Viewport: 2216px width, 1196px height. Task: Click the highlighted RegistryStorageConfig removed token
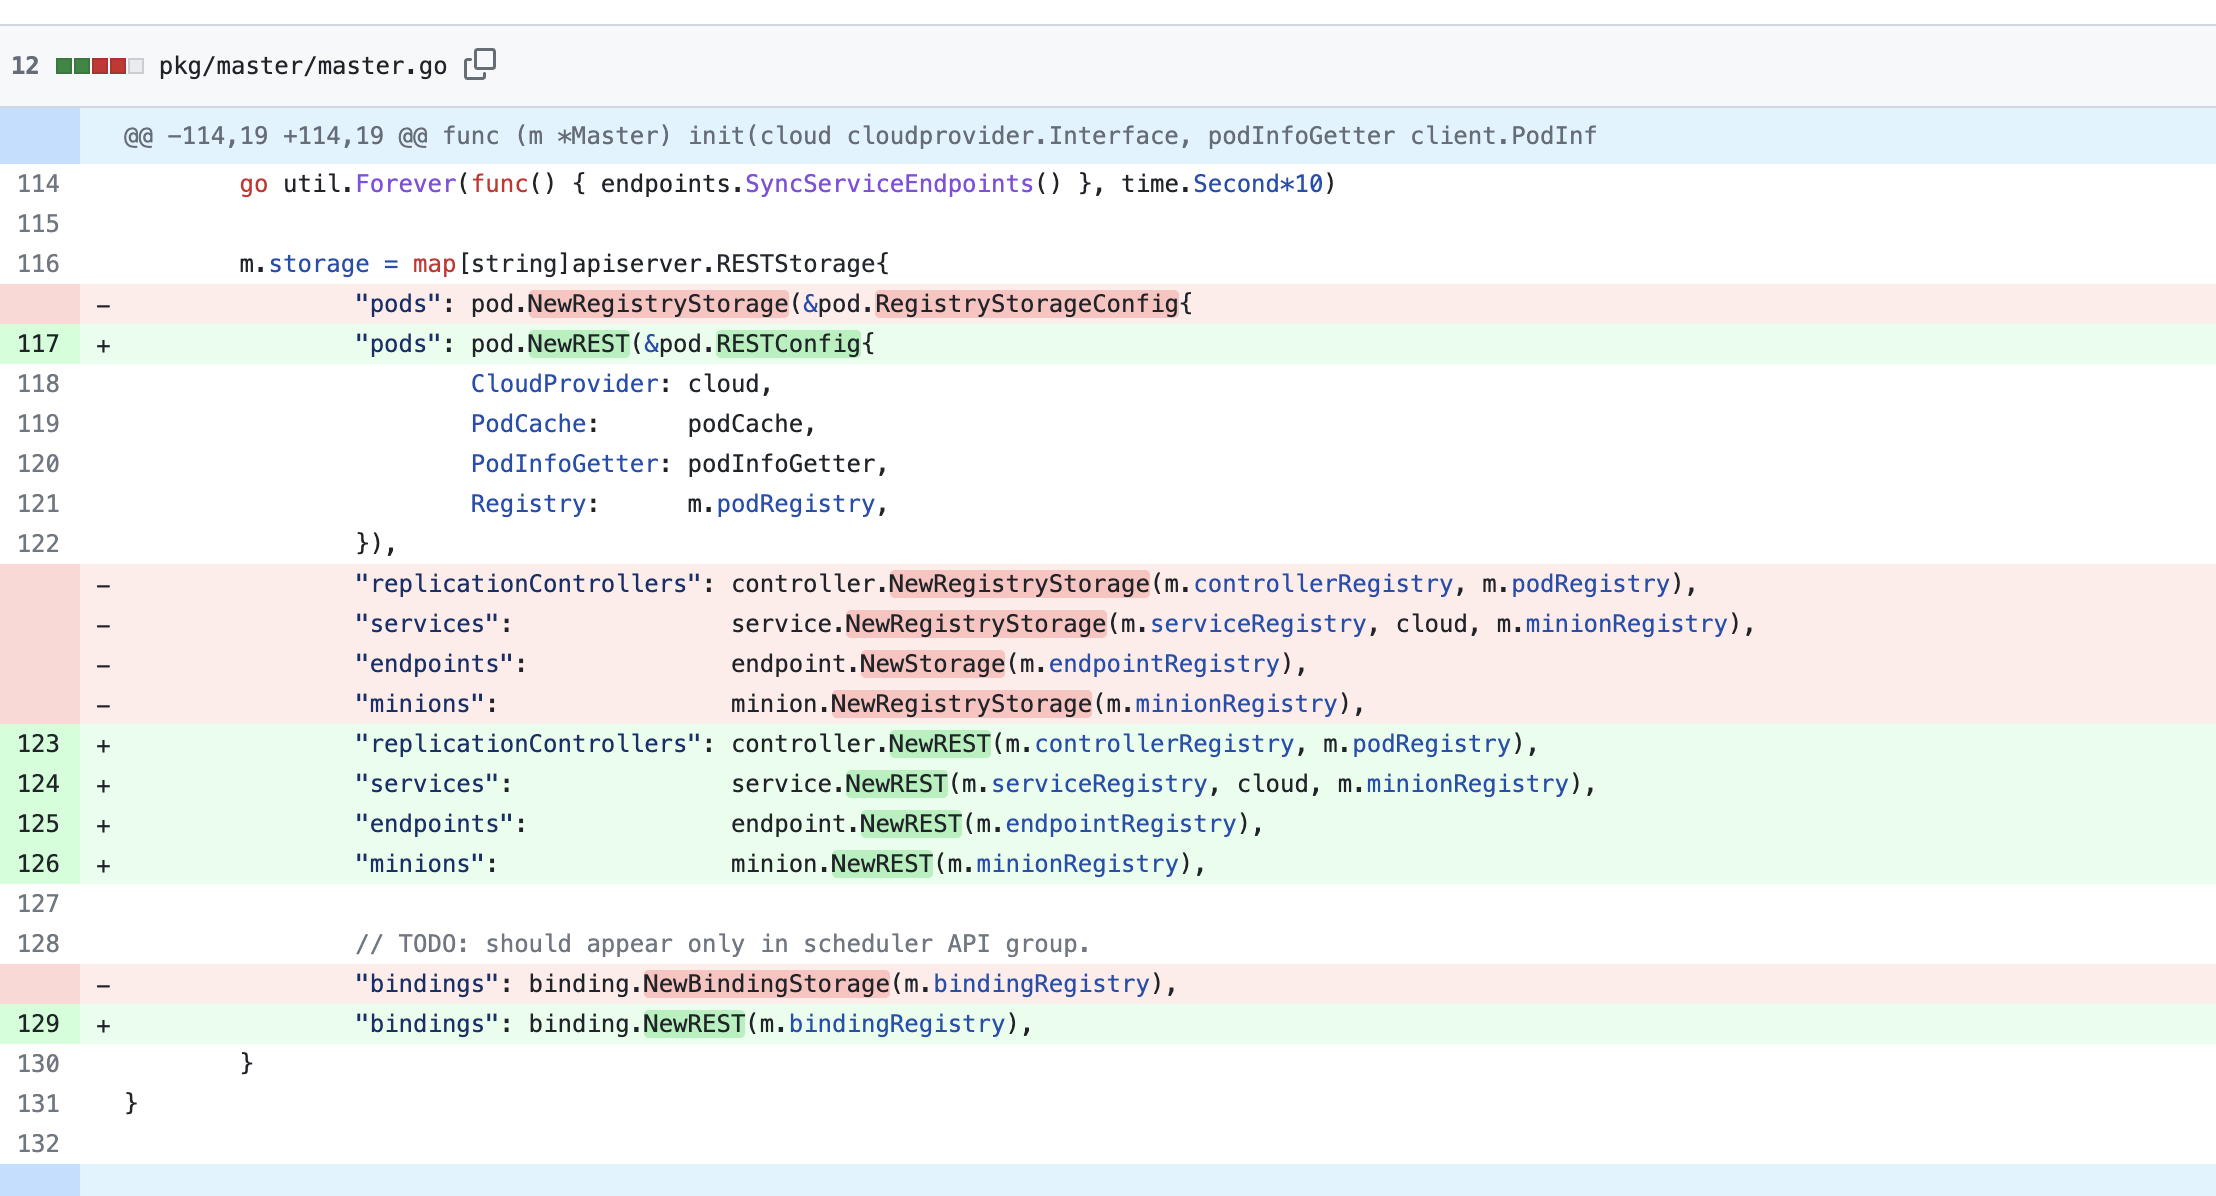(1026, 304)
